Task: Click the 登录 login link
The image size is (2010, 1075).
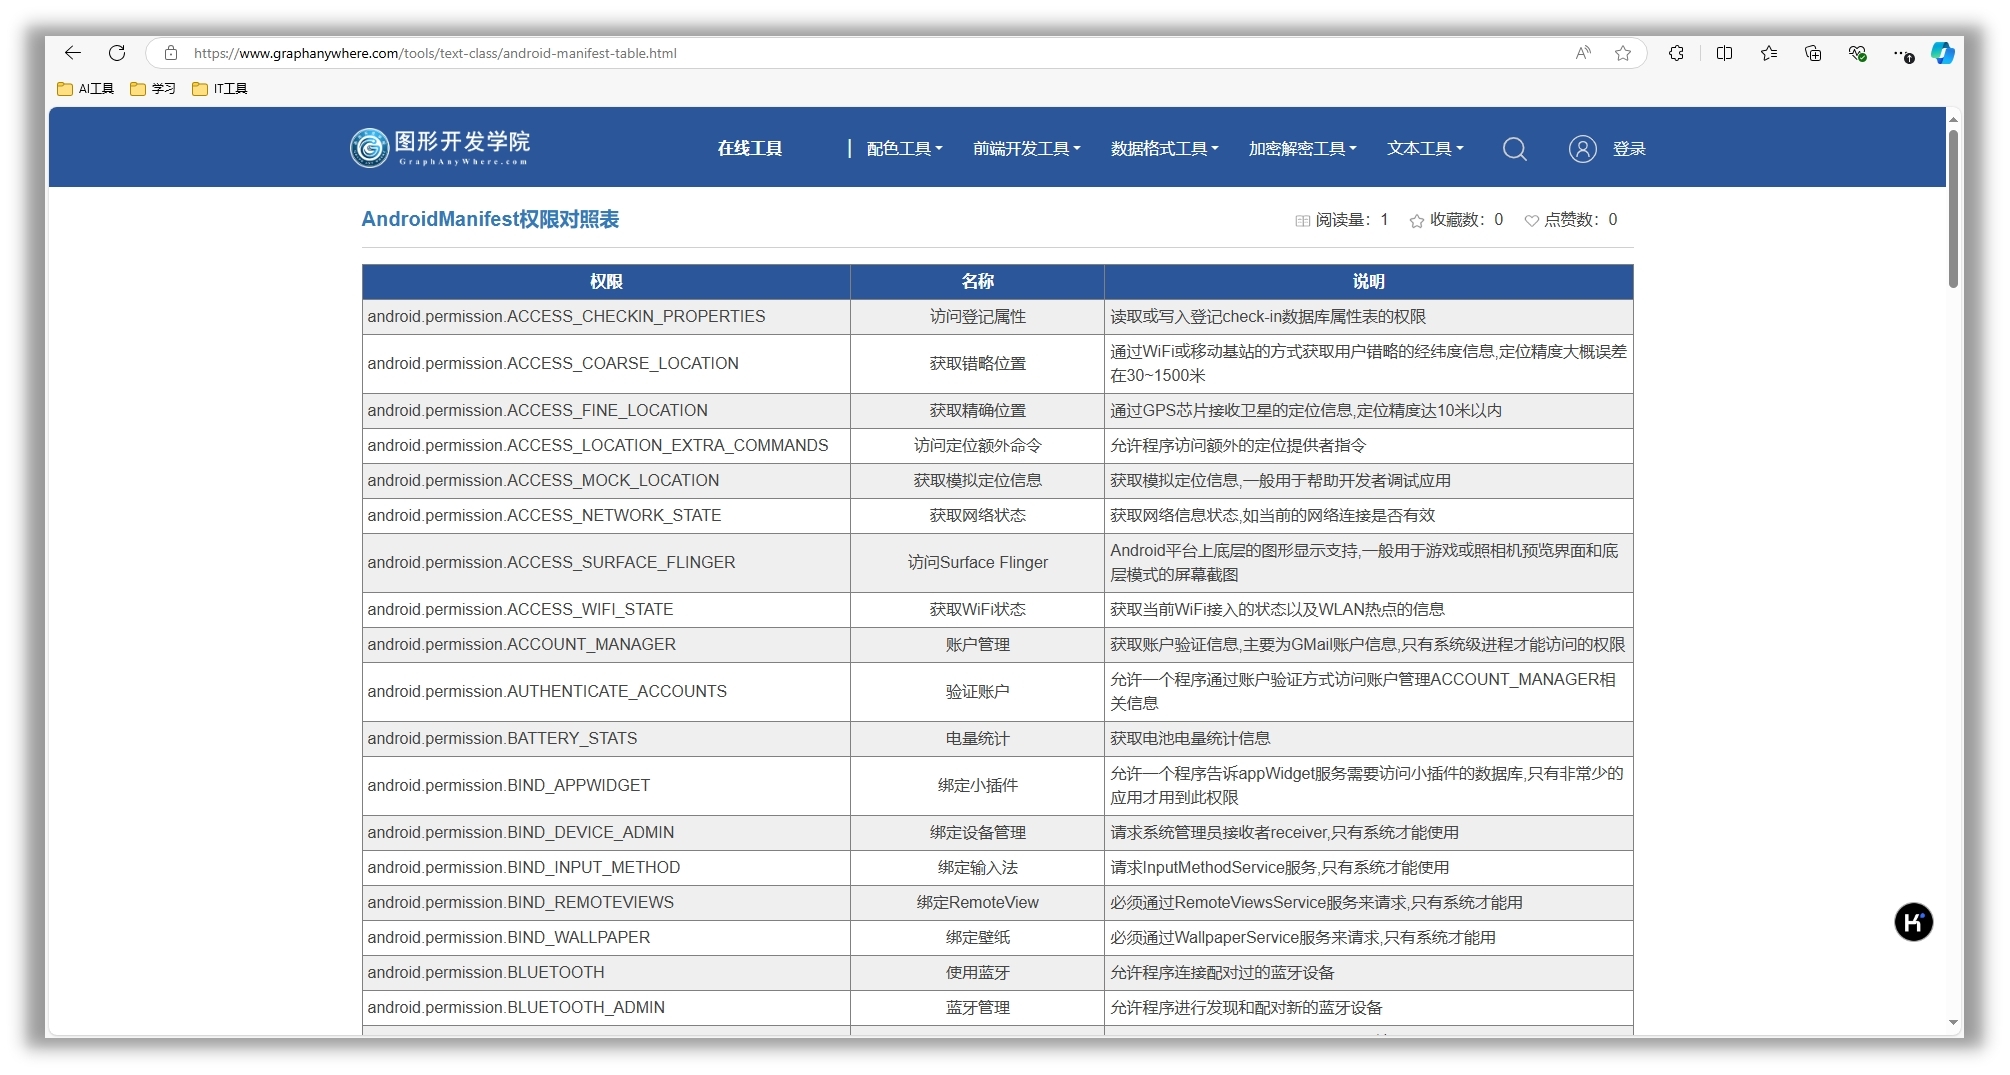Action: click(x=1629, y=149)
